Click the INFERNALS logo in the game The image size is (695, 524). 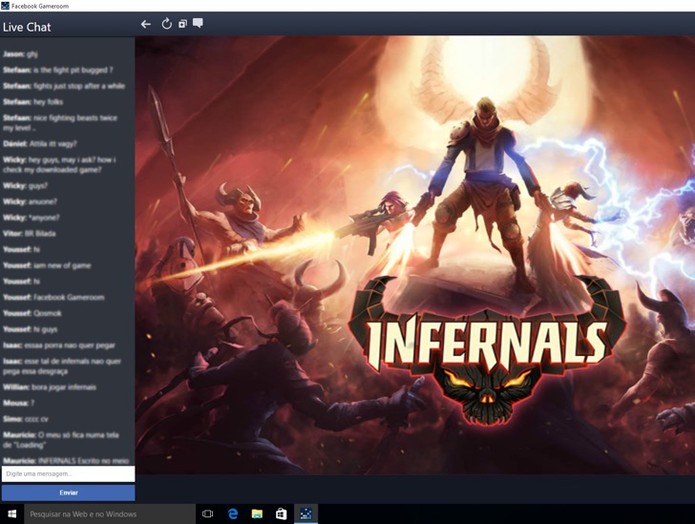coord(487,348)
